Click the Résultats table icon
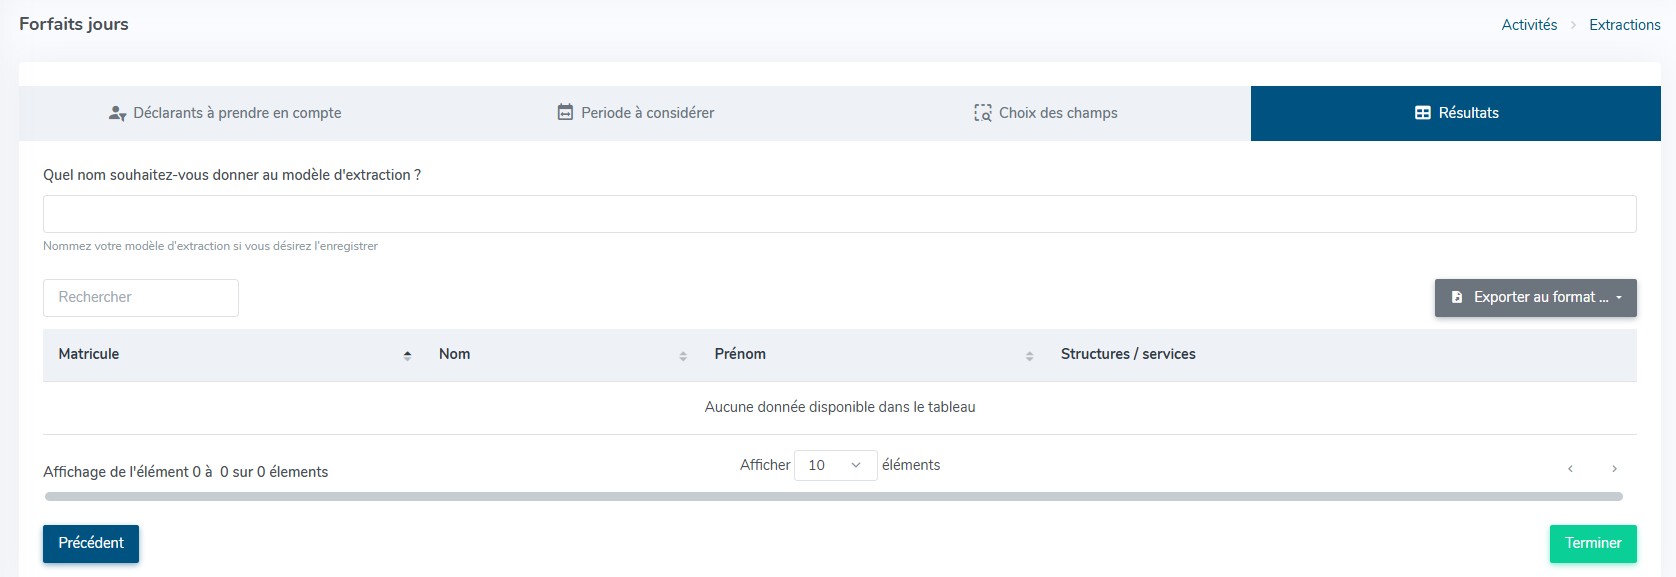 click(x=1422, y=113)
